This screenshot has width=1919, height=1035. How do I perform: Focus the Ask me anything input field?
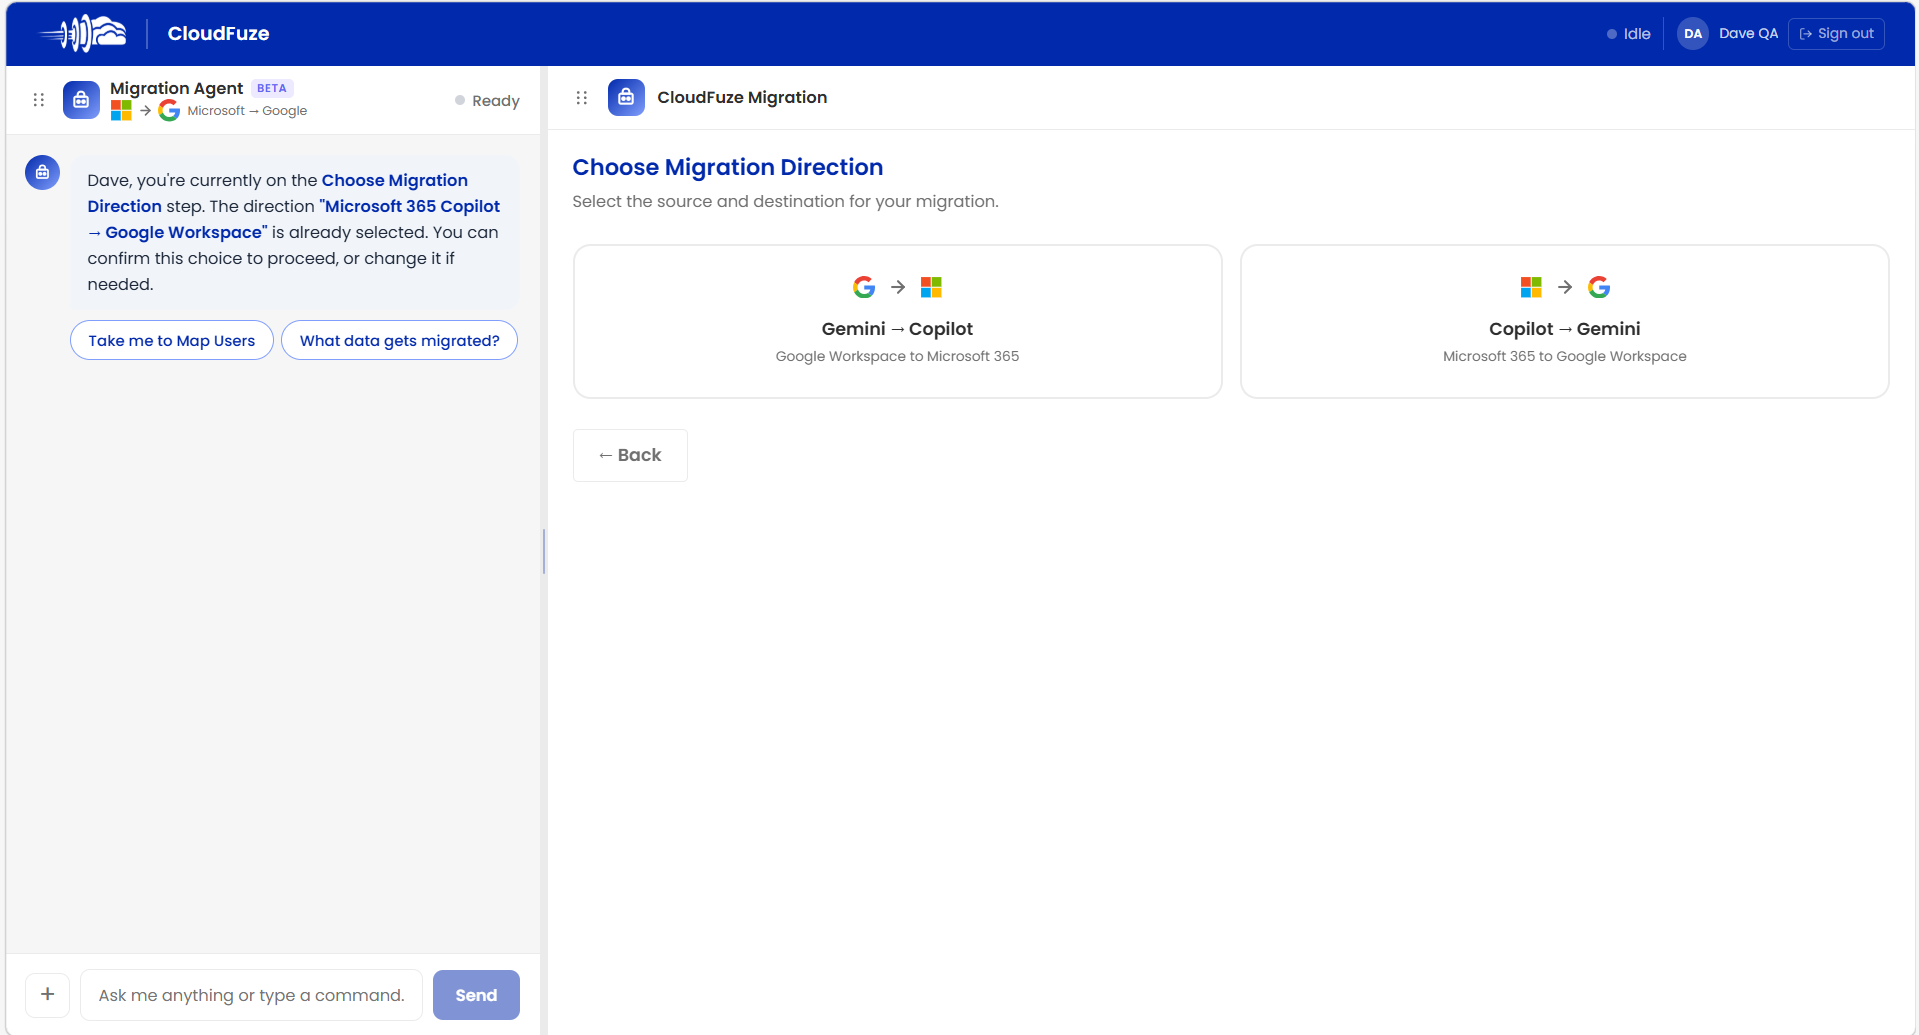[x=251, y=995]
